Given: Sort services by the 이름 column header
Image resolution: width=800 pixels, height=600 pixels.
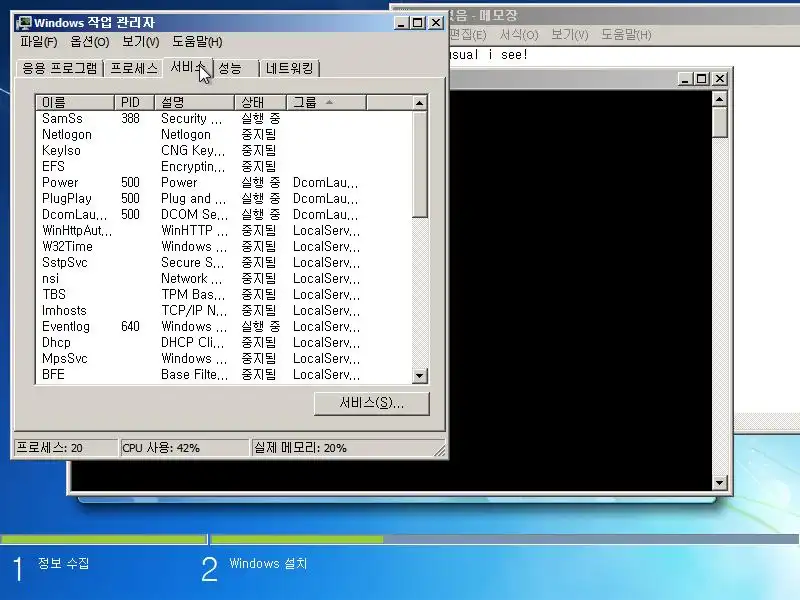Looking at the screenshot, I should pyautogui.click(x=75, y=103).
